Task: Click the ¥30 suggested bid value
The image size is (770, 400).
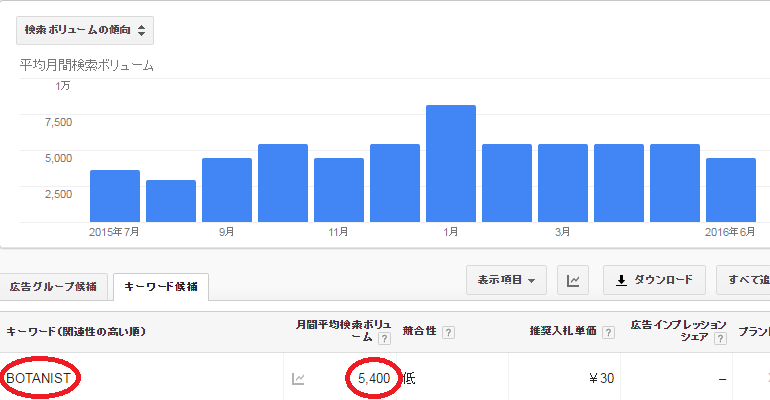Action: [602, 378]
